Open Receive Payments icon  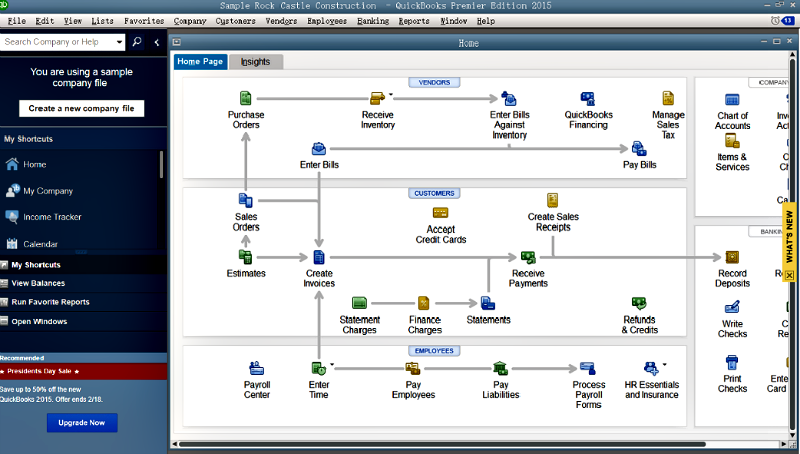click(528, 257)
